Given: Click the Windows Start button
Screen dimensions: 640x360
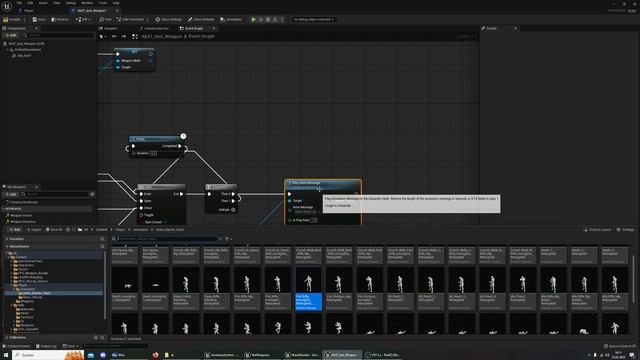Looking at the screenshot, I should coord(6,355).
